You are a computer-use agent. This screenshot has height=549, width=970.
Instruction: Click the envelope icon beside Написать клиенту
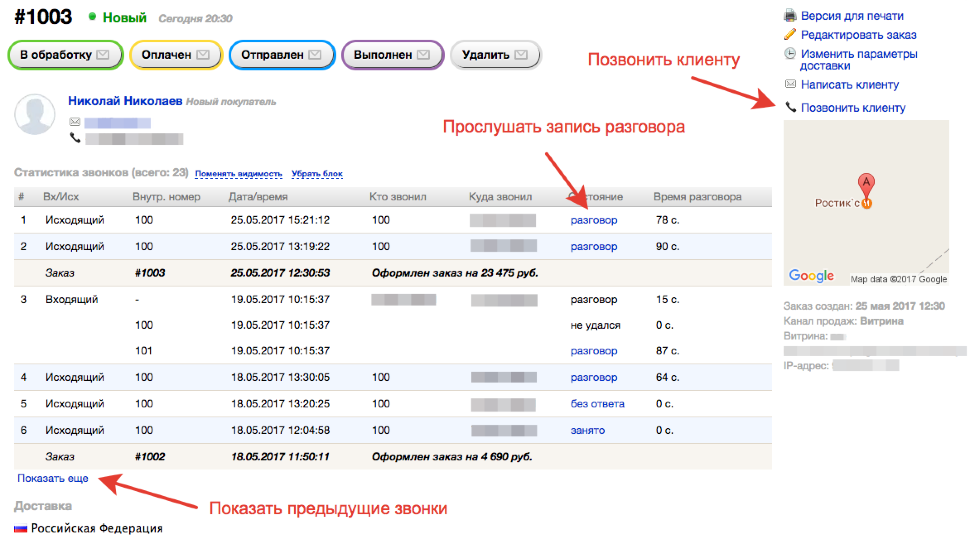[791, 85]
